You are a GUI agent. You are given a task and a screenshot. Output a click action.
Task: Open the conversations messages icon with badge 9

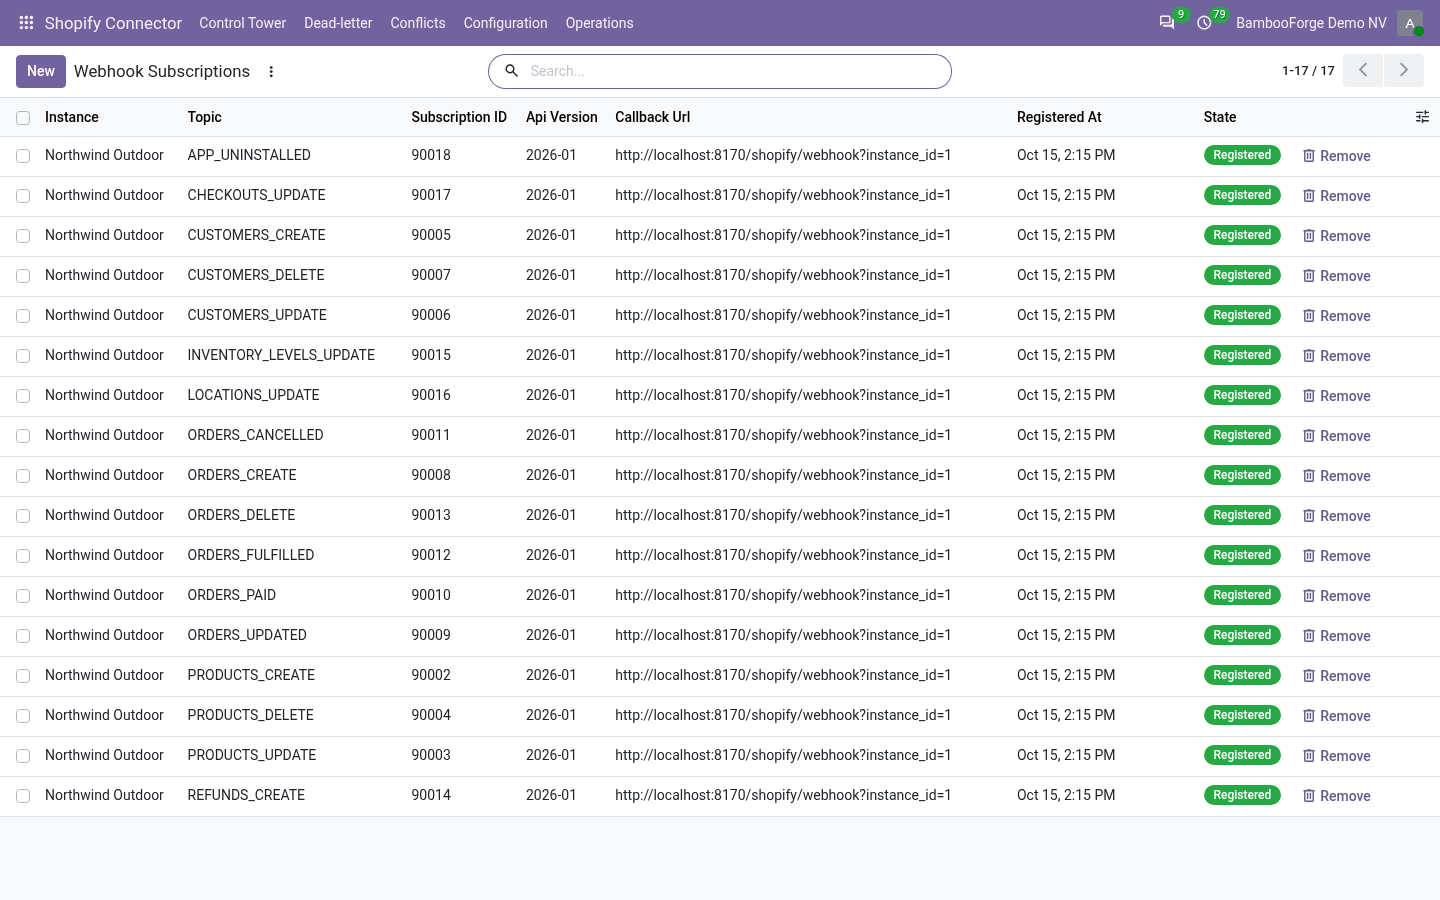(1167, 22)
